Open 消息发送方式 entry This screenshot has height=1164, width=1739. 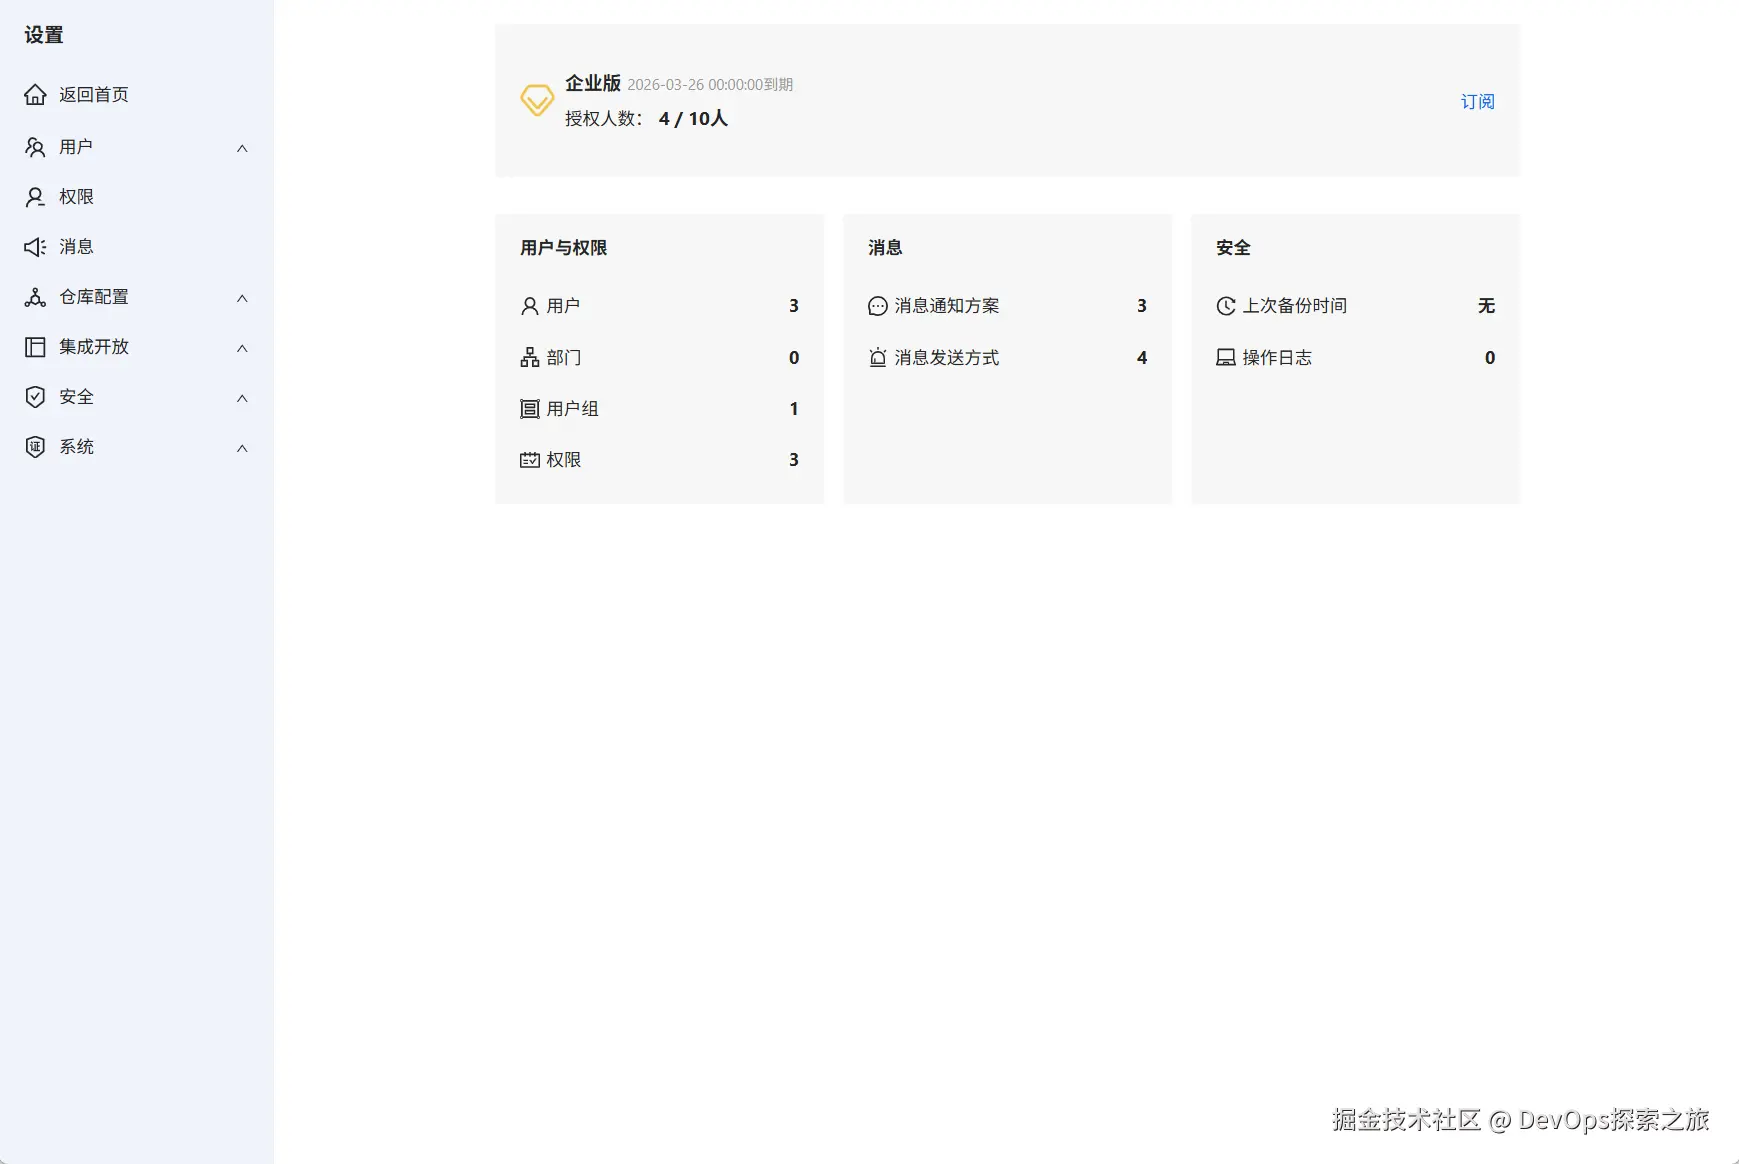point(1007,358)
